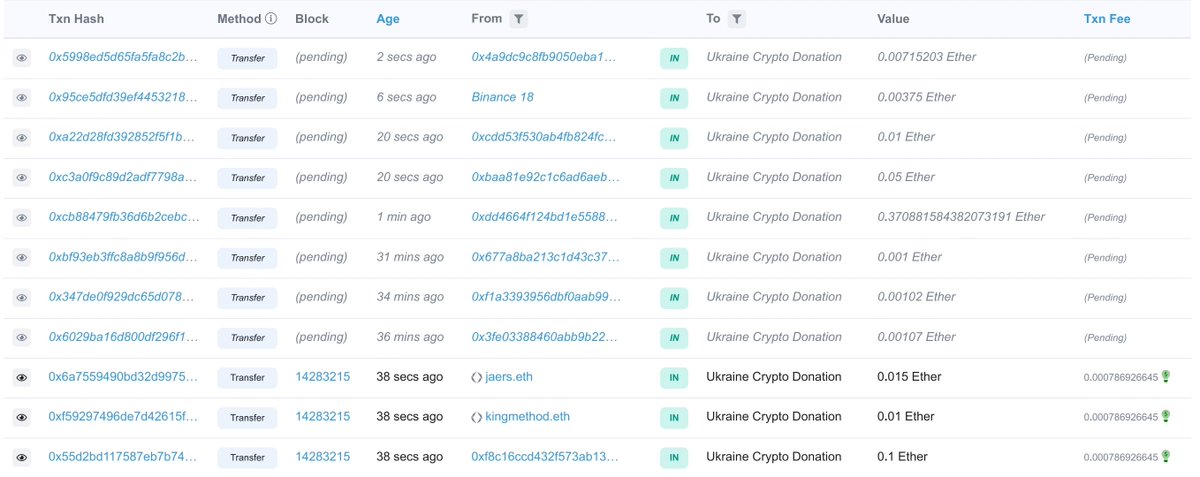The image size is (1200, 477).
Task: Click the green gas icon in the jaers.eth row
Action: coord(1165,377)
